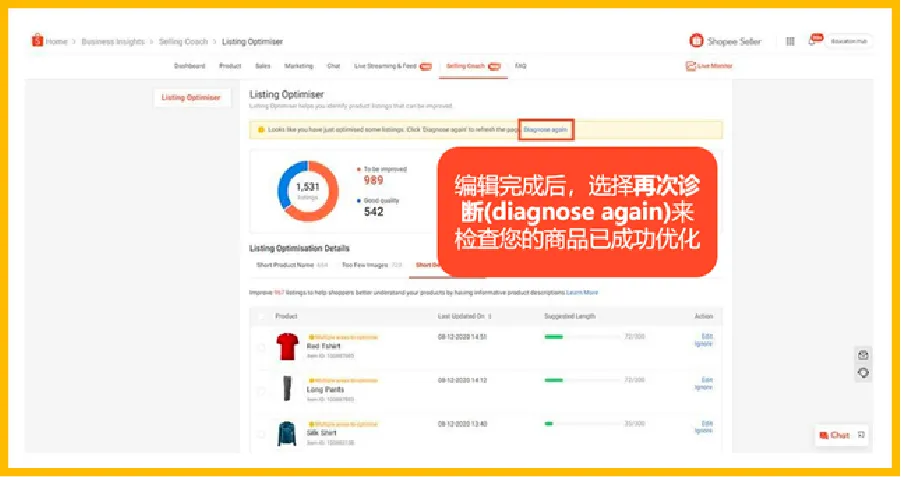Image resolution: width=901 pixels, height=477 pixels.
Task: Click the Learn More link
Action: point(582,293)
